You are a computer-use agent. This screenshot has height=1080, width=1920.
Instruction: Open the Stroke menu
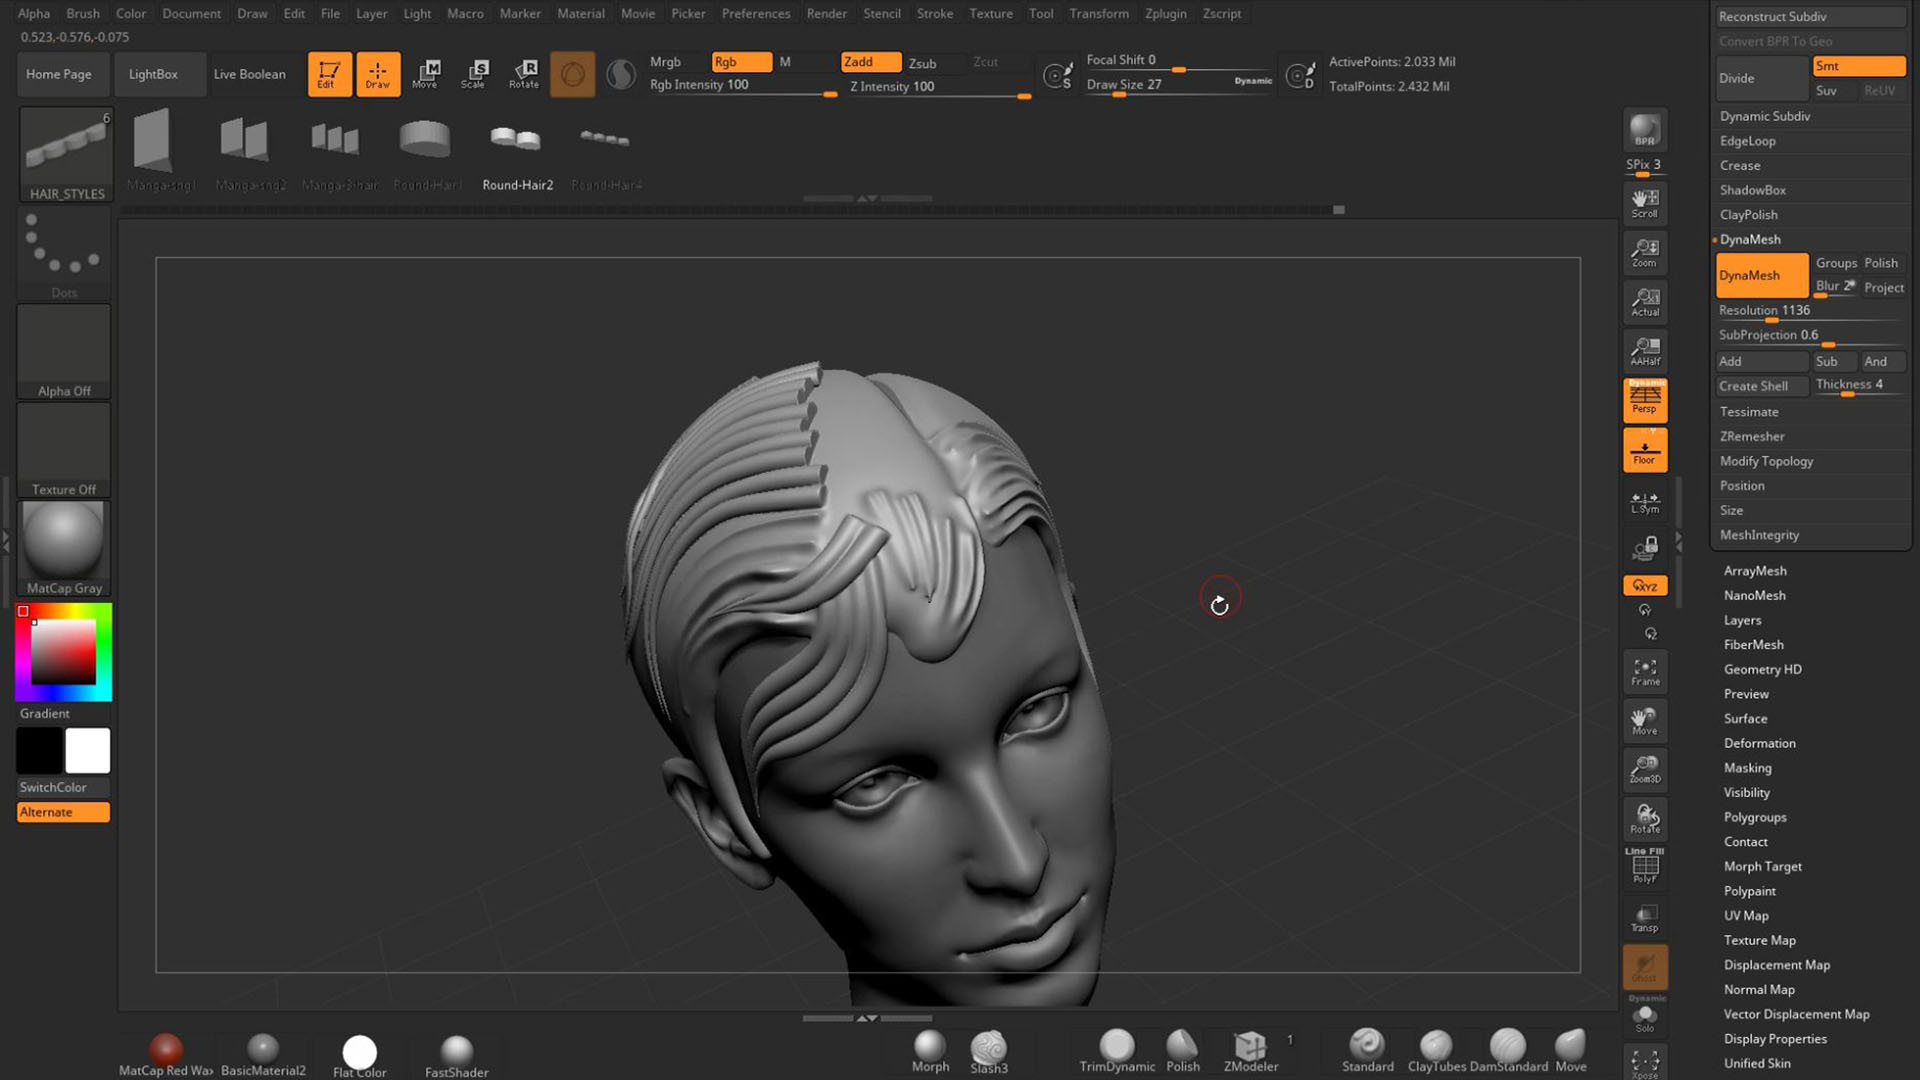(934, 13)
